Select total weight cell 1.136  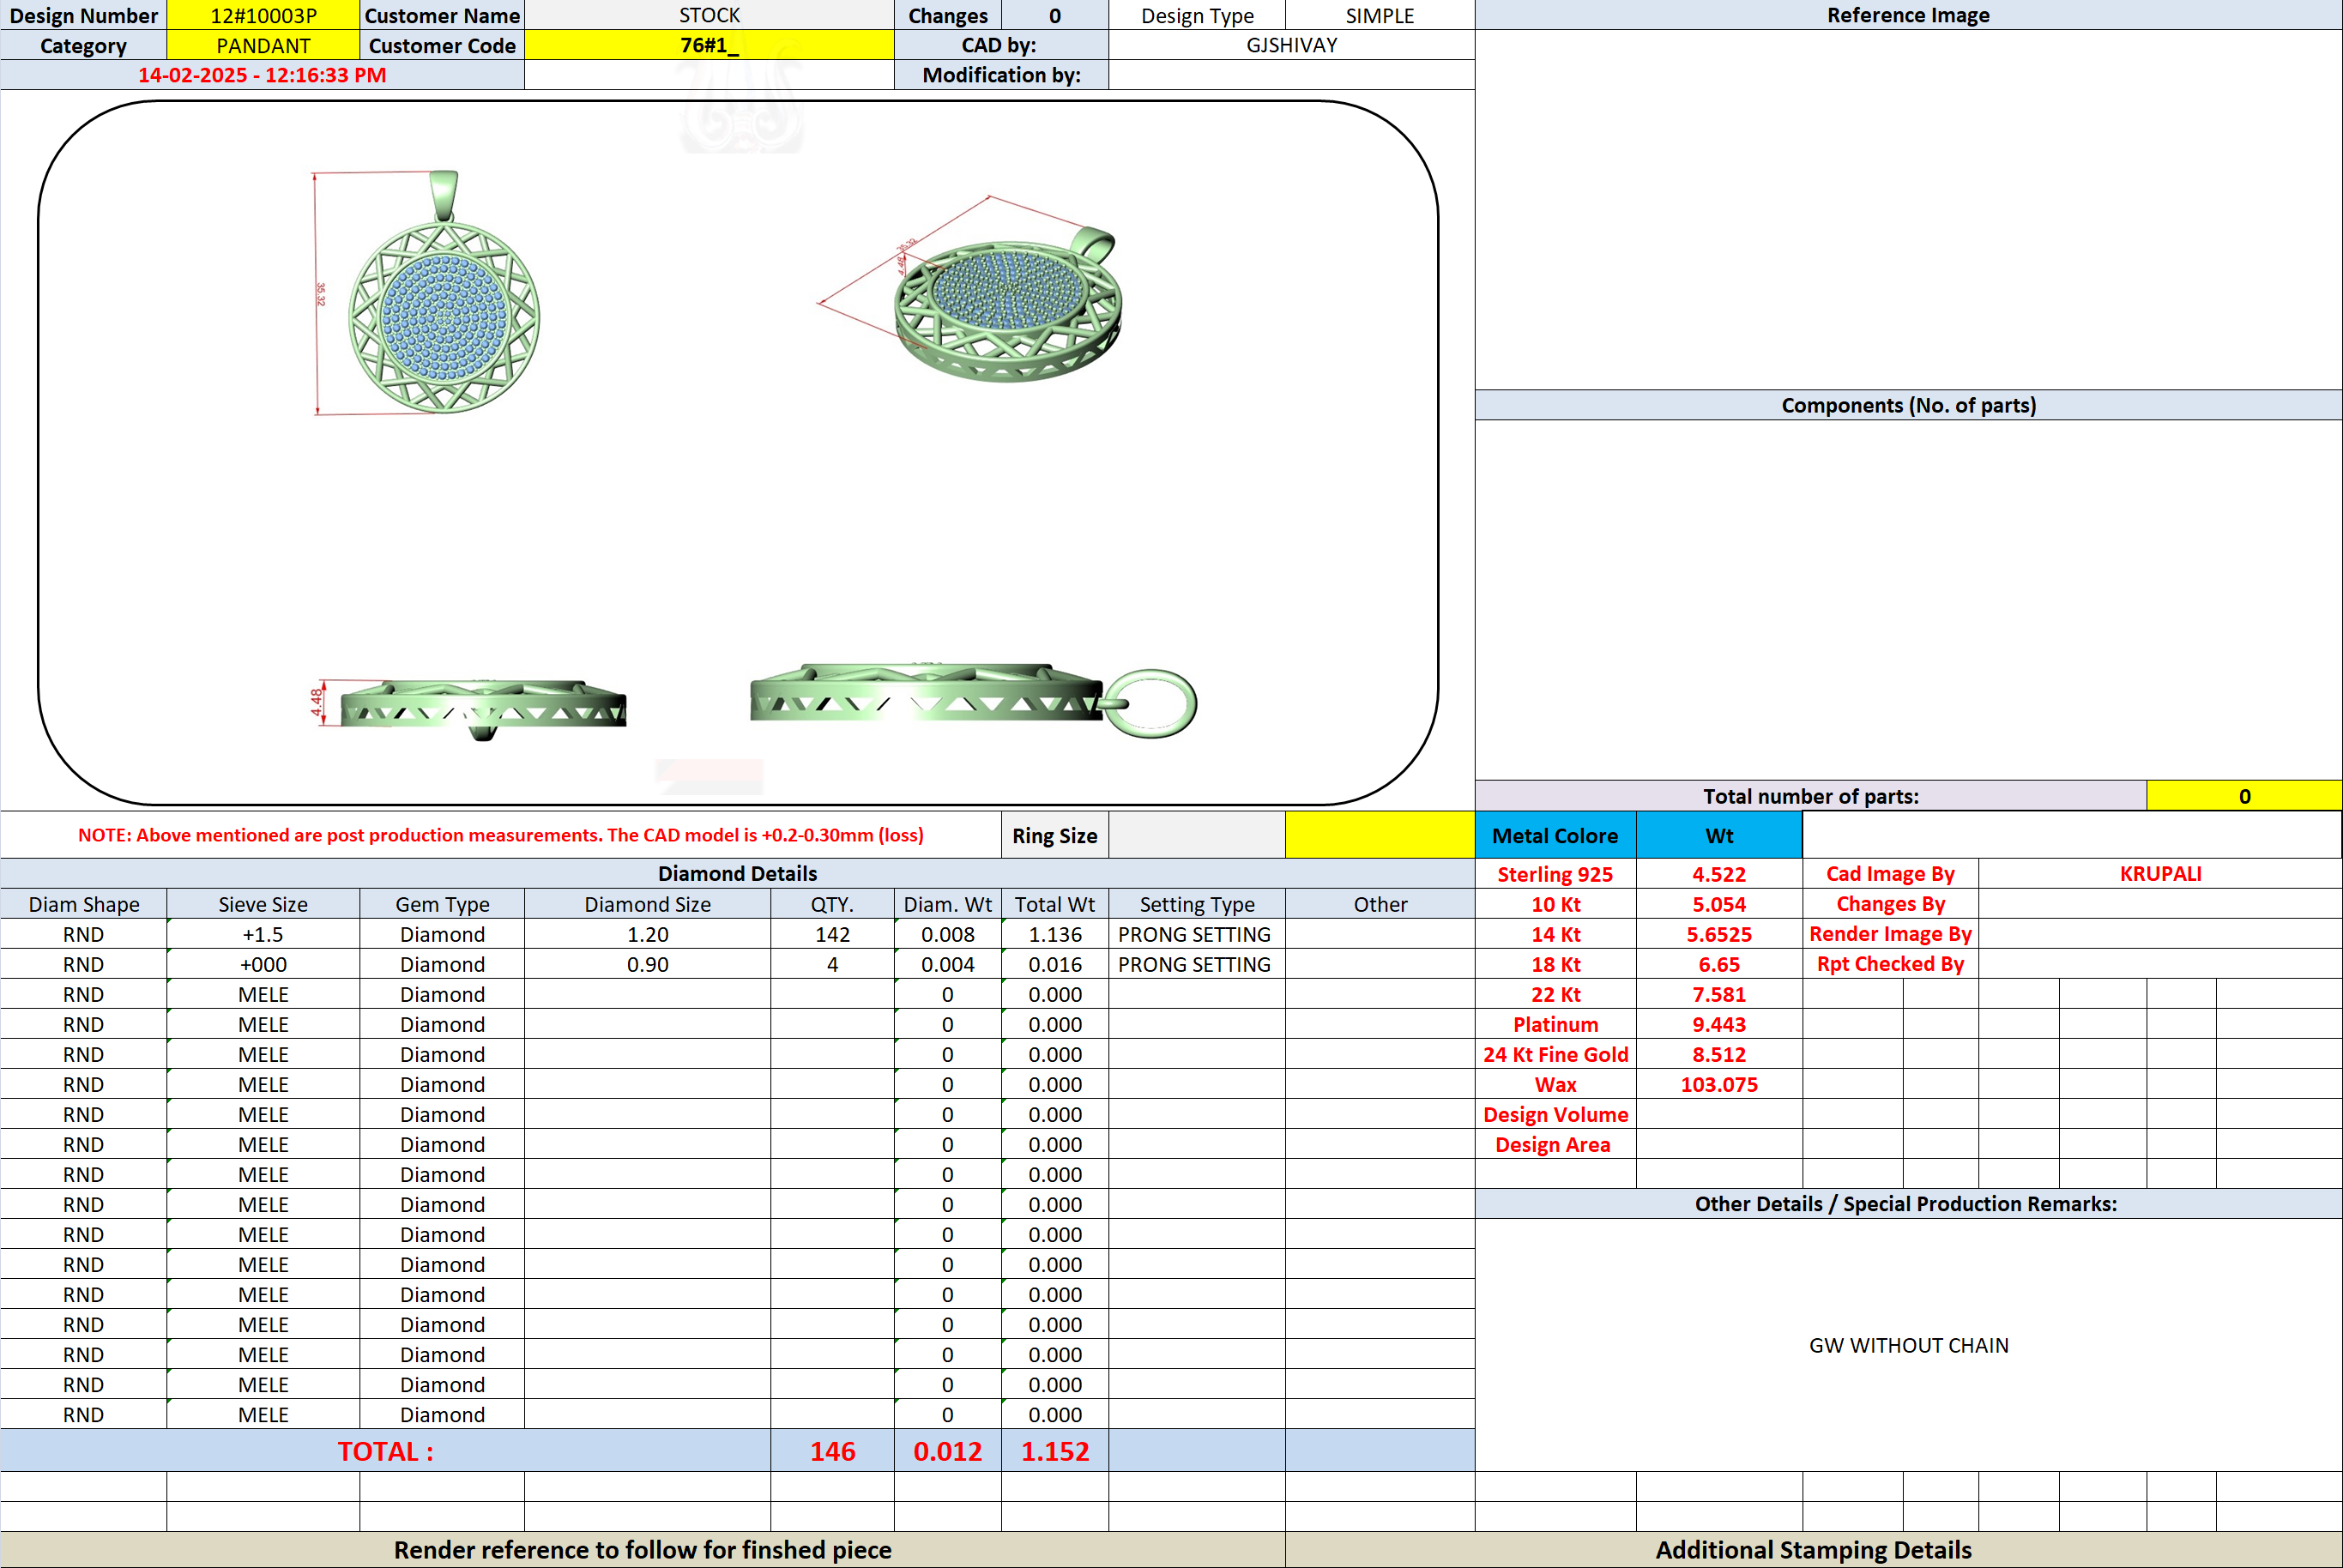pos(1055,934)
